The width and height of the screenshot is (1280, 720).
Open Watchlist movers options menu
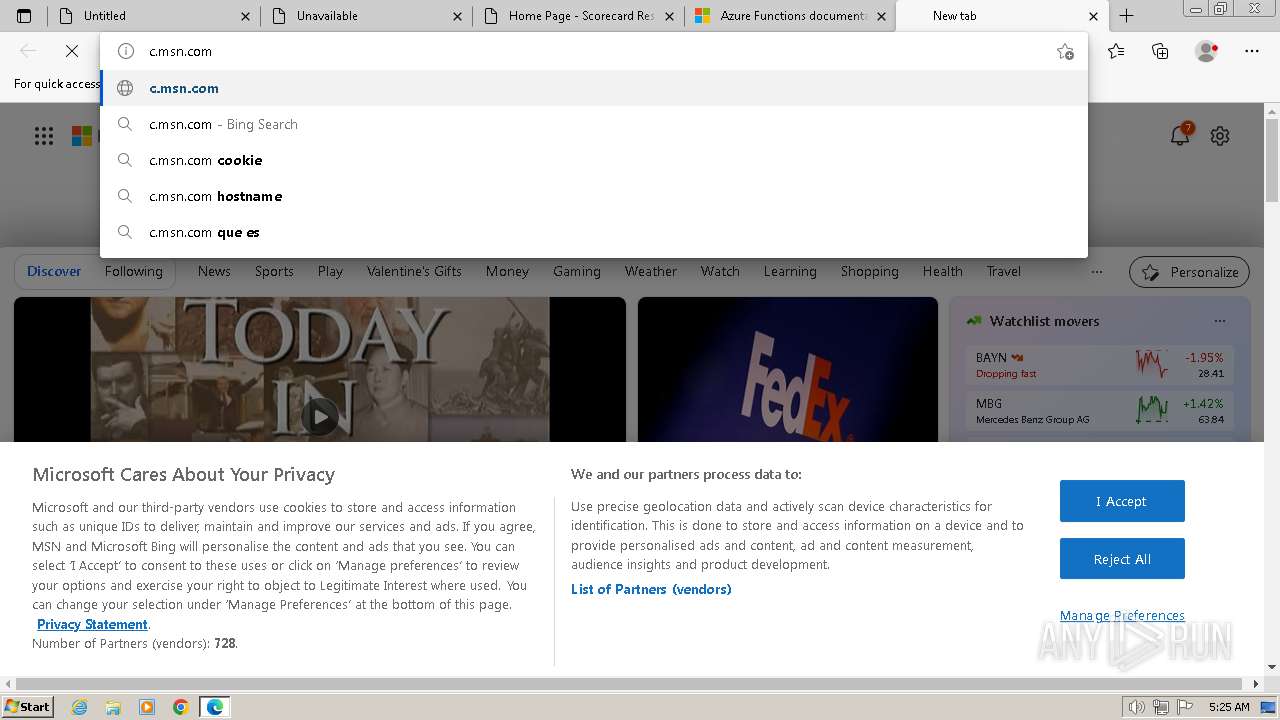coord(1219,321)
